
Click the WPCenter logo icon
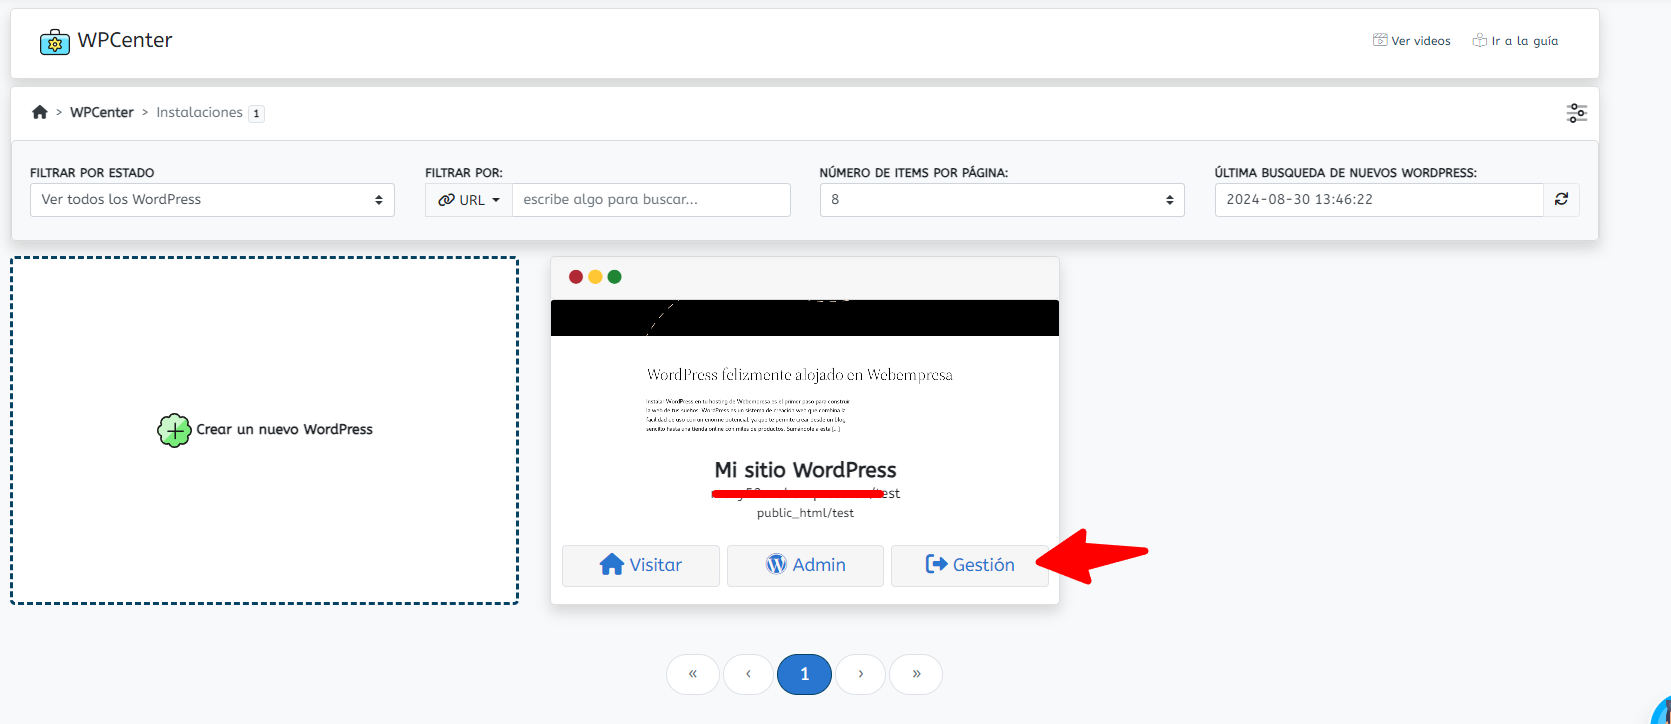[55, 42]
